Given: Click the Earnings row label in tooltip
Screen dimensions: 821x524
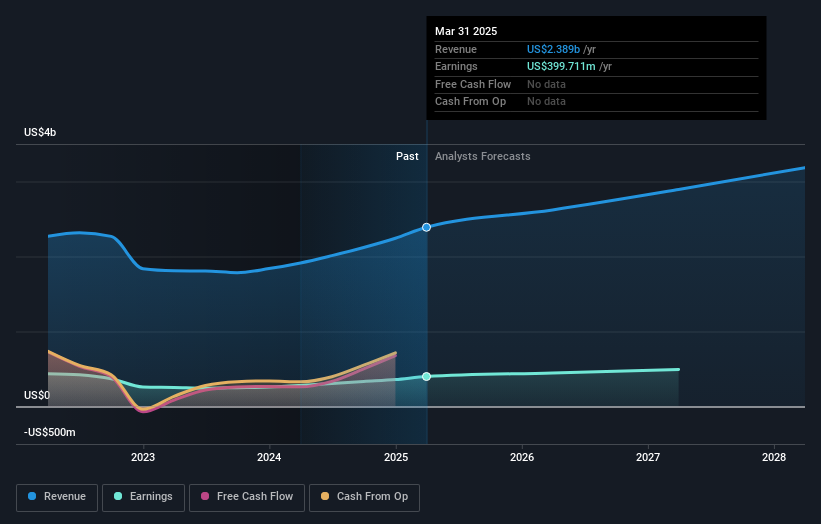Looking at the screenshot, I should [456, 66].
